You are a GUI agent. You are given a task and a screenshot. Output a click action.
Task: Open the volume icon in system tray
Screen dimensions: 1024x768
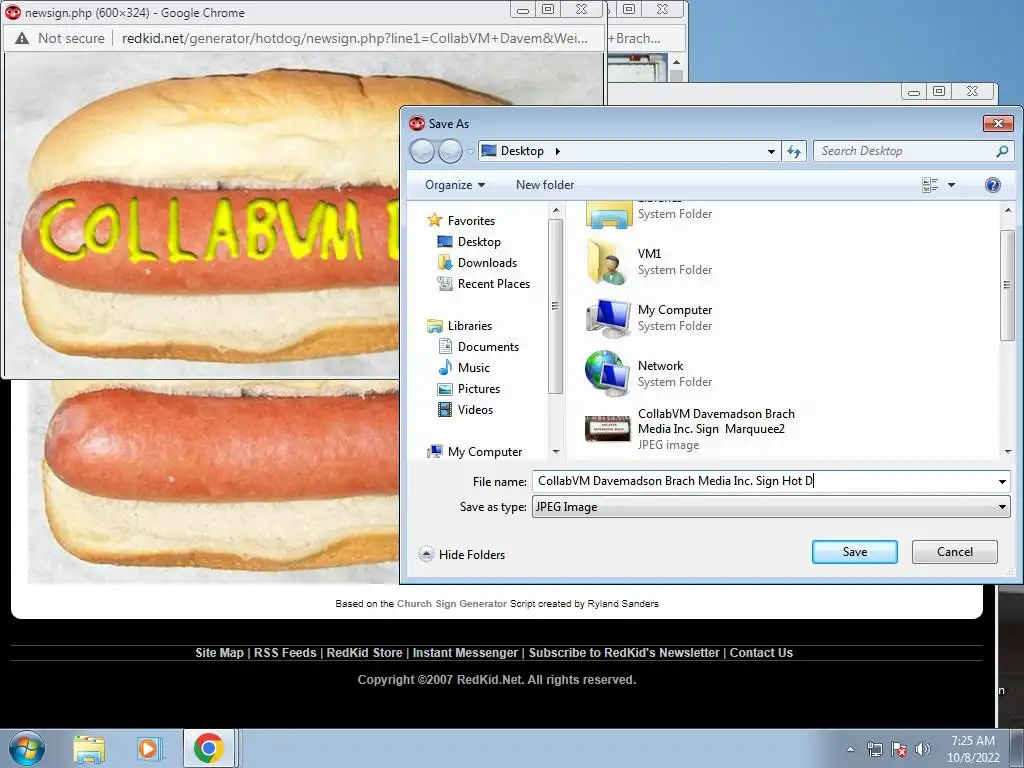click(x=923, y=749)
